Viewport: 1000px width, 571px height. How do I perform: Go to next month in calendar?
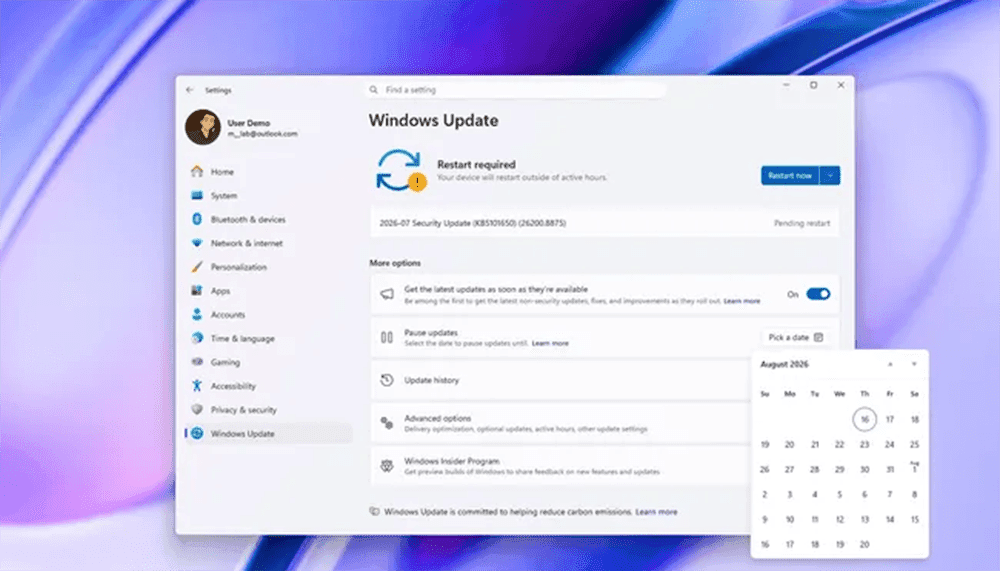click(x=914, y=364)
